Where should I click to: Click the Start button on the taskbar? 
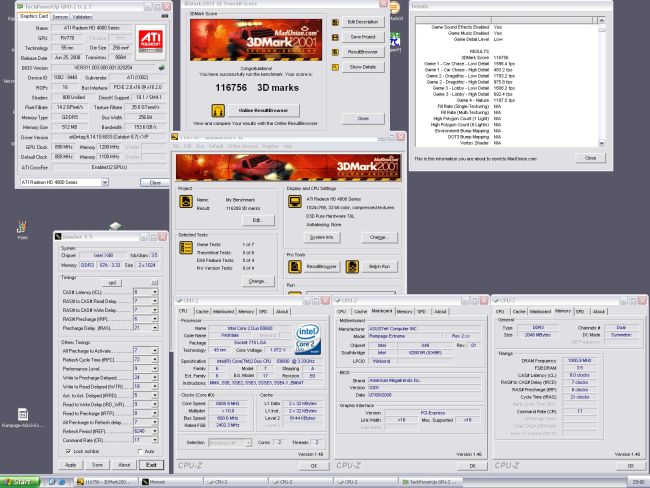17,482
